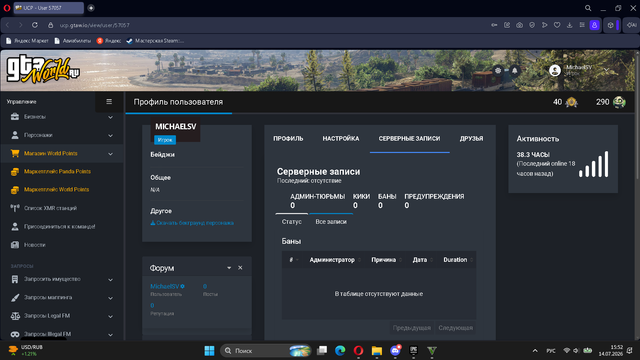Open new browser tab
640x360 pixels.
click(x=91, y=8)
